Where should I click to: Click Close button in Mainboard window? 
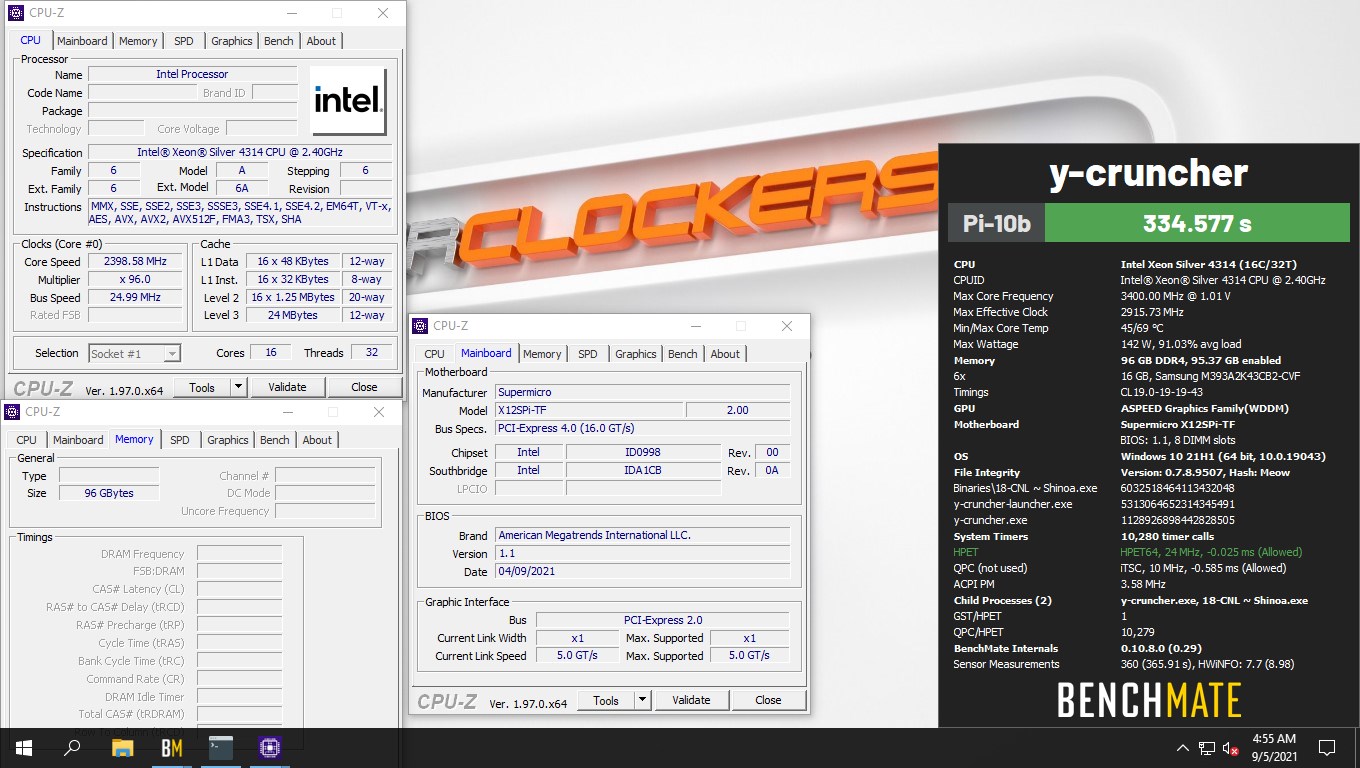[x=768, y=700]
